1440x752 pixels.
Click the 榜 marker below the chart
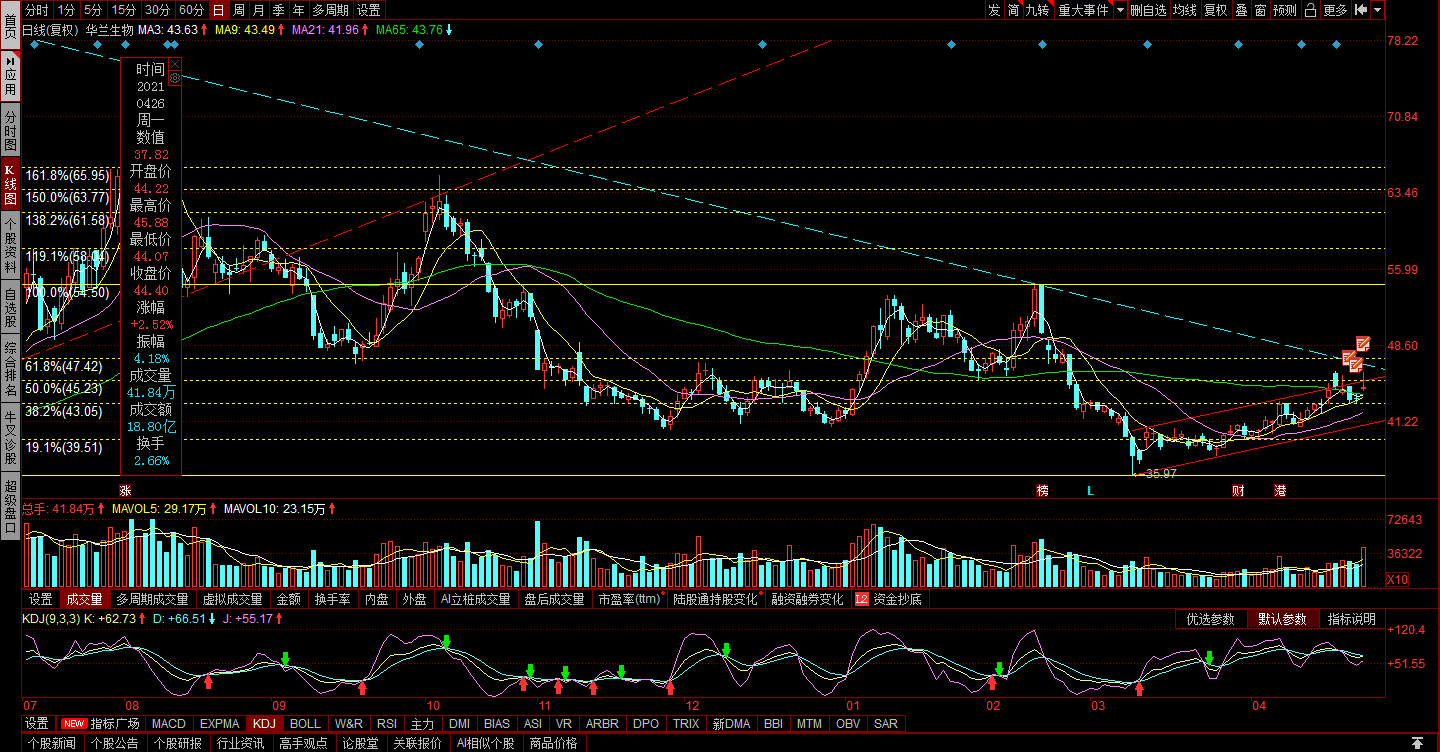pos(1043,490)
